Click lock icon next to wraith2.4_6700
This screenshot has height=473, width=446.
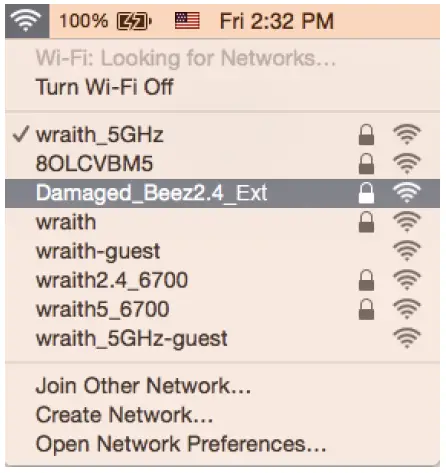pyautogui.click(x=366, y=280)
